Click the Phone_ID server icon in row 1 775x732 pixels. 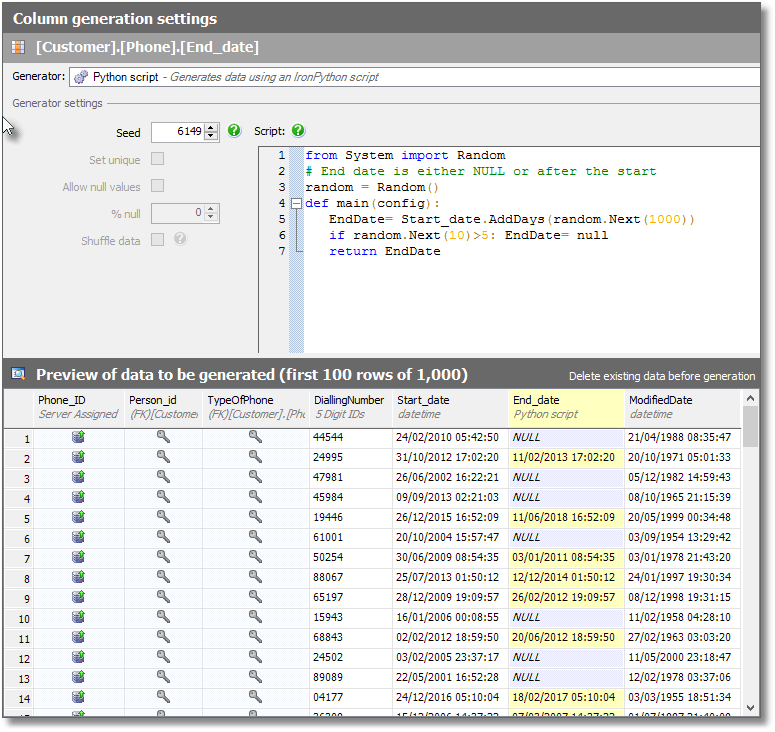79,436
